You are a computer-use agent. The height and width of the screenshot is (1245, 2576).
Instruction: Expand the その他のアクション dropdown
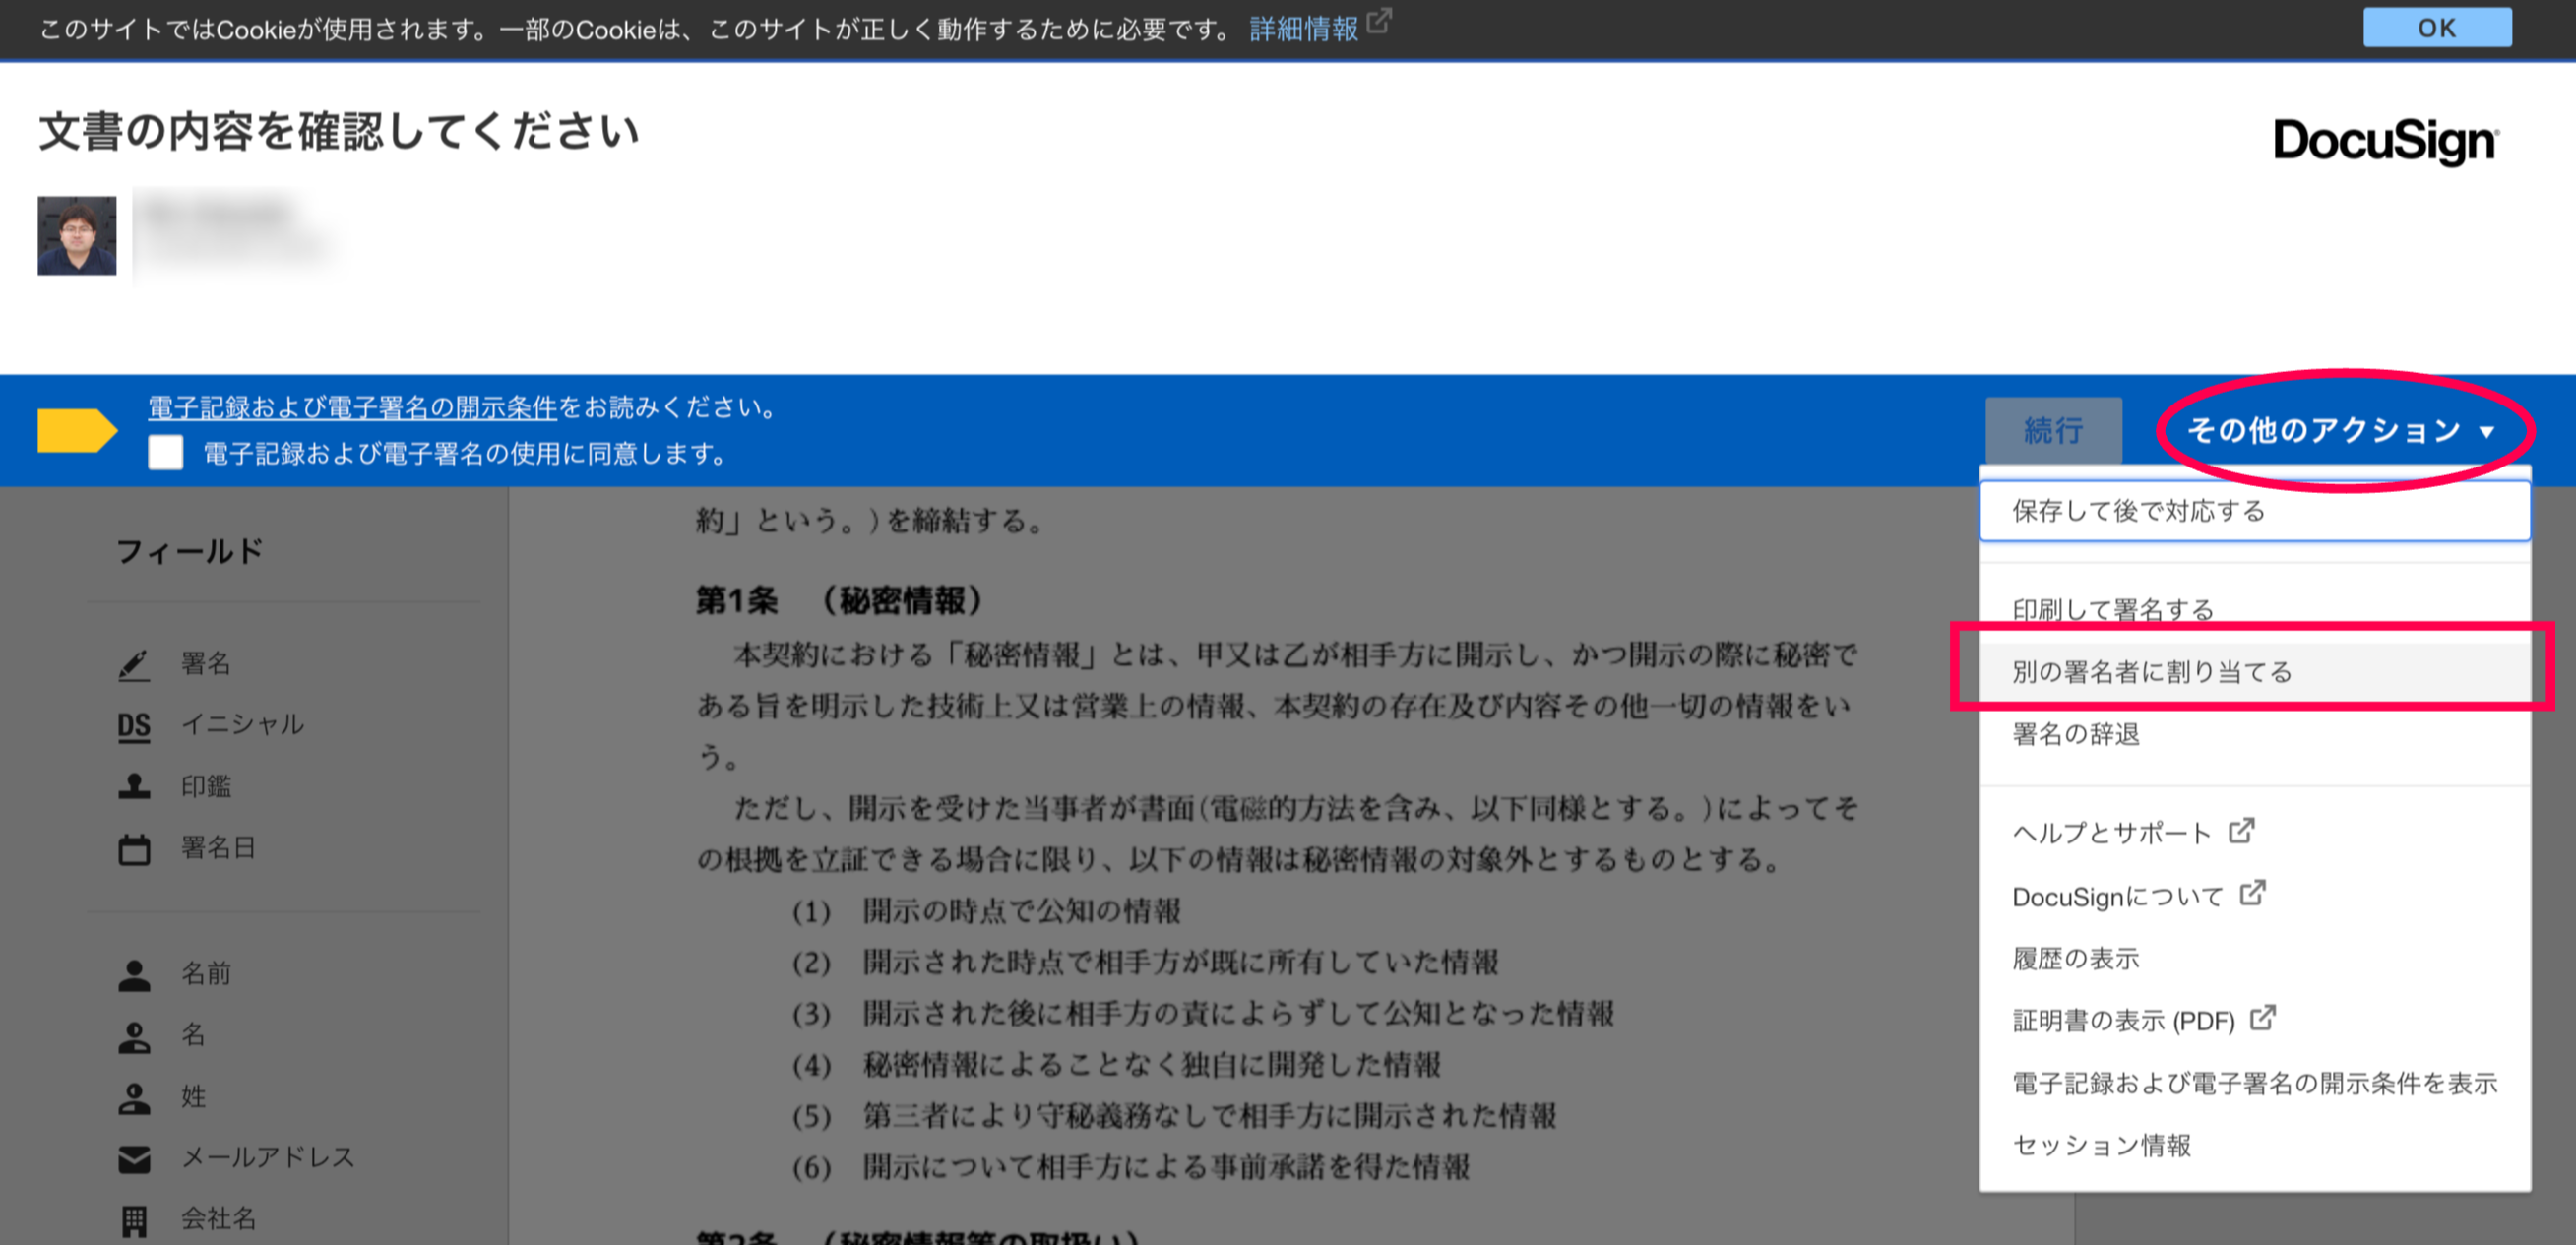point(2340,431)
